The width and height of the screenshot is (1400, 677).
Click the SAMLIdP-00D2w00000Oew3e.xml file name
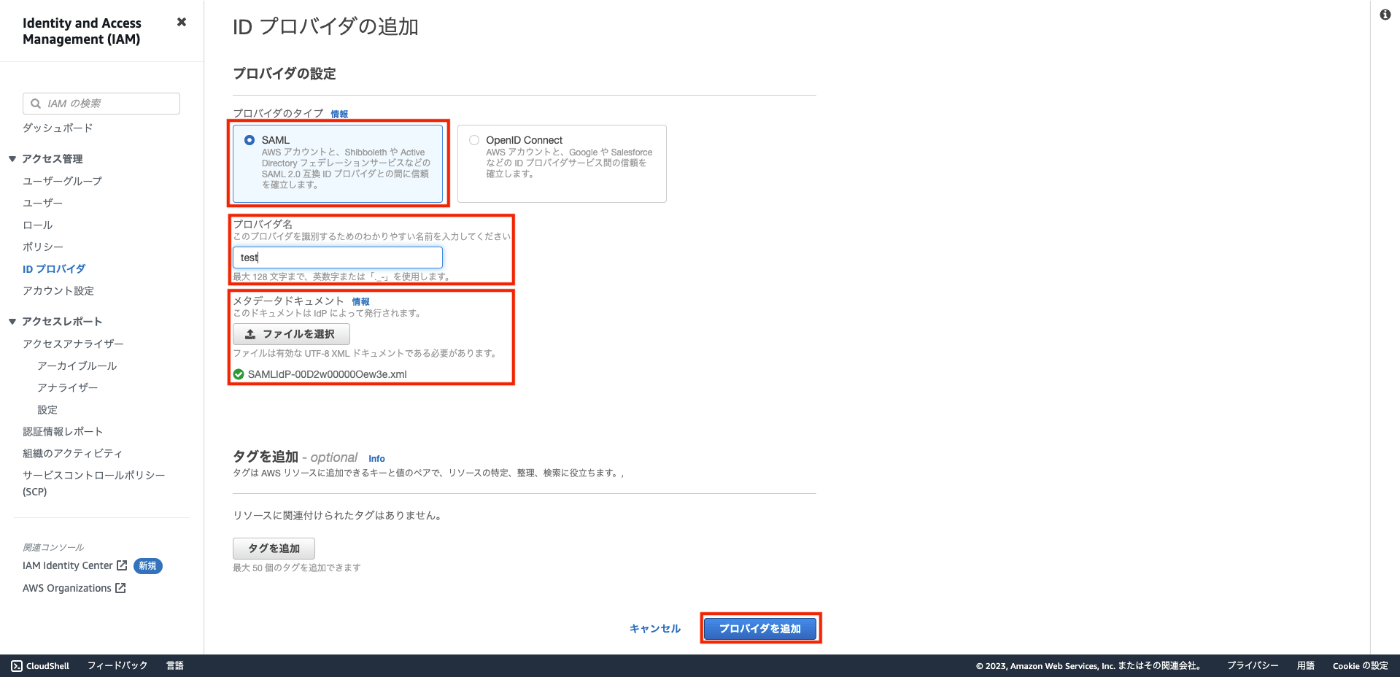click(327, 374)
